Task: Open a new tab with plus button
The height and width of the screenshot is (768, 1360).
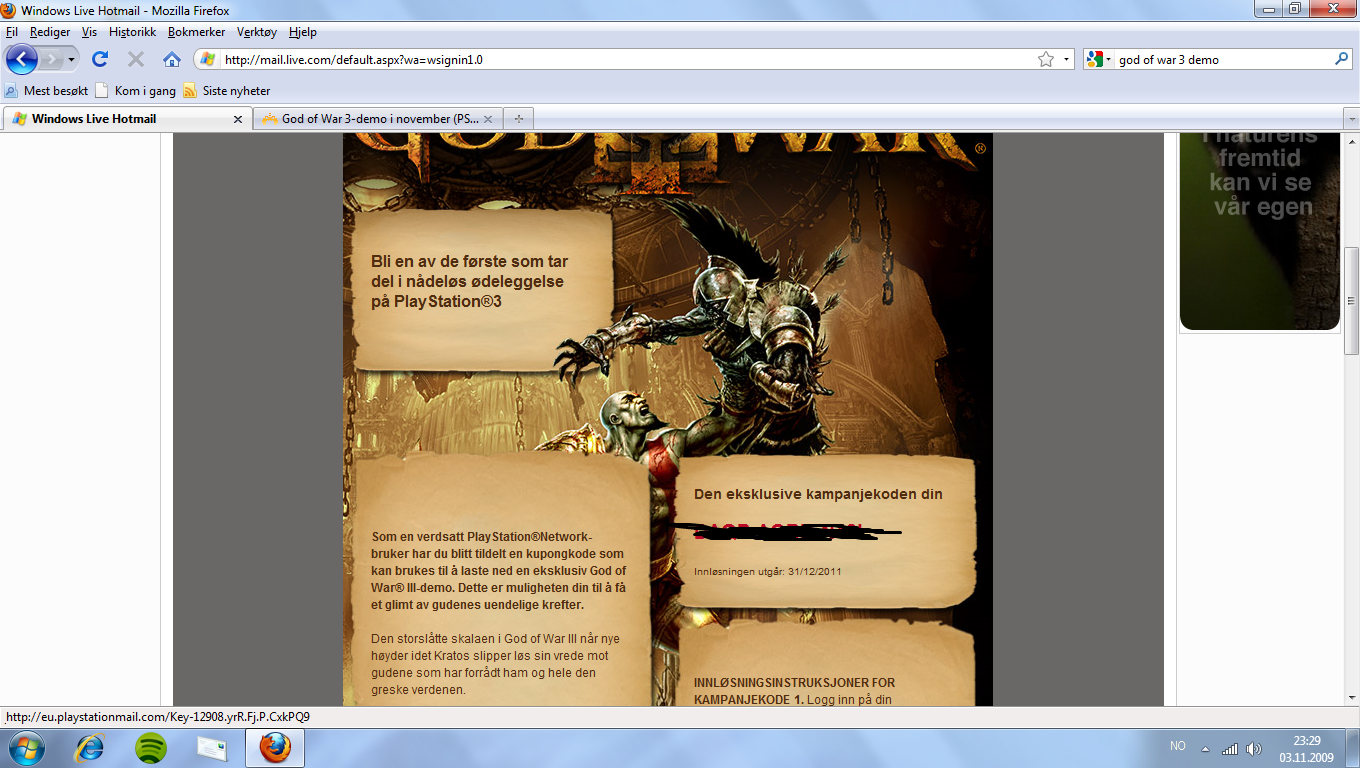Action: coord(518,118)
